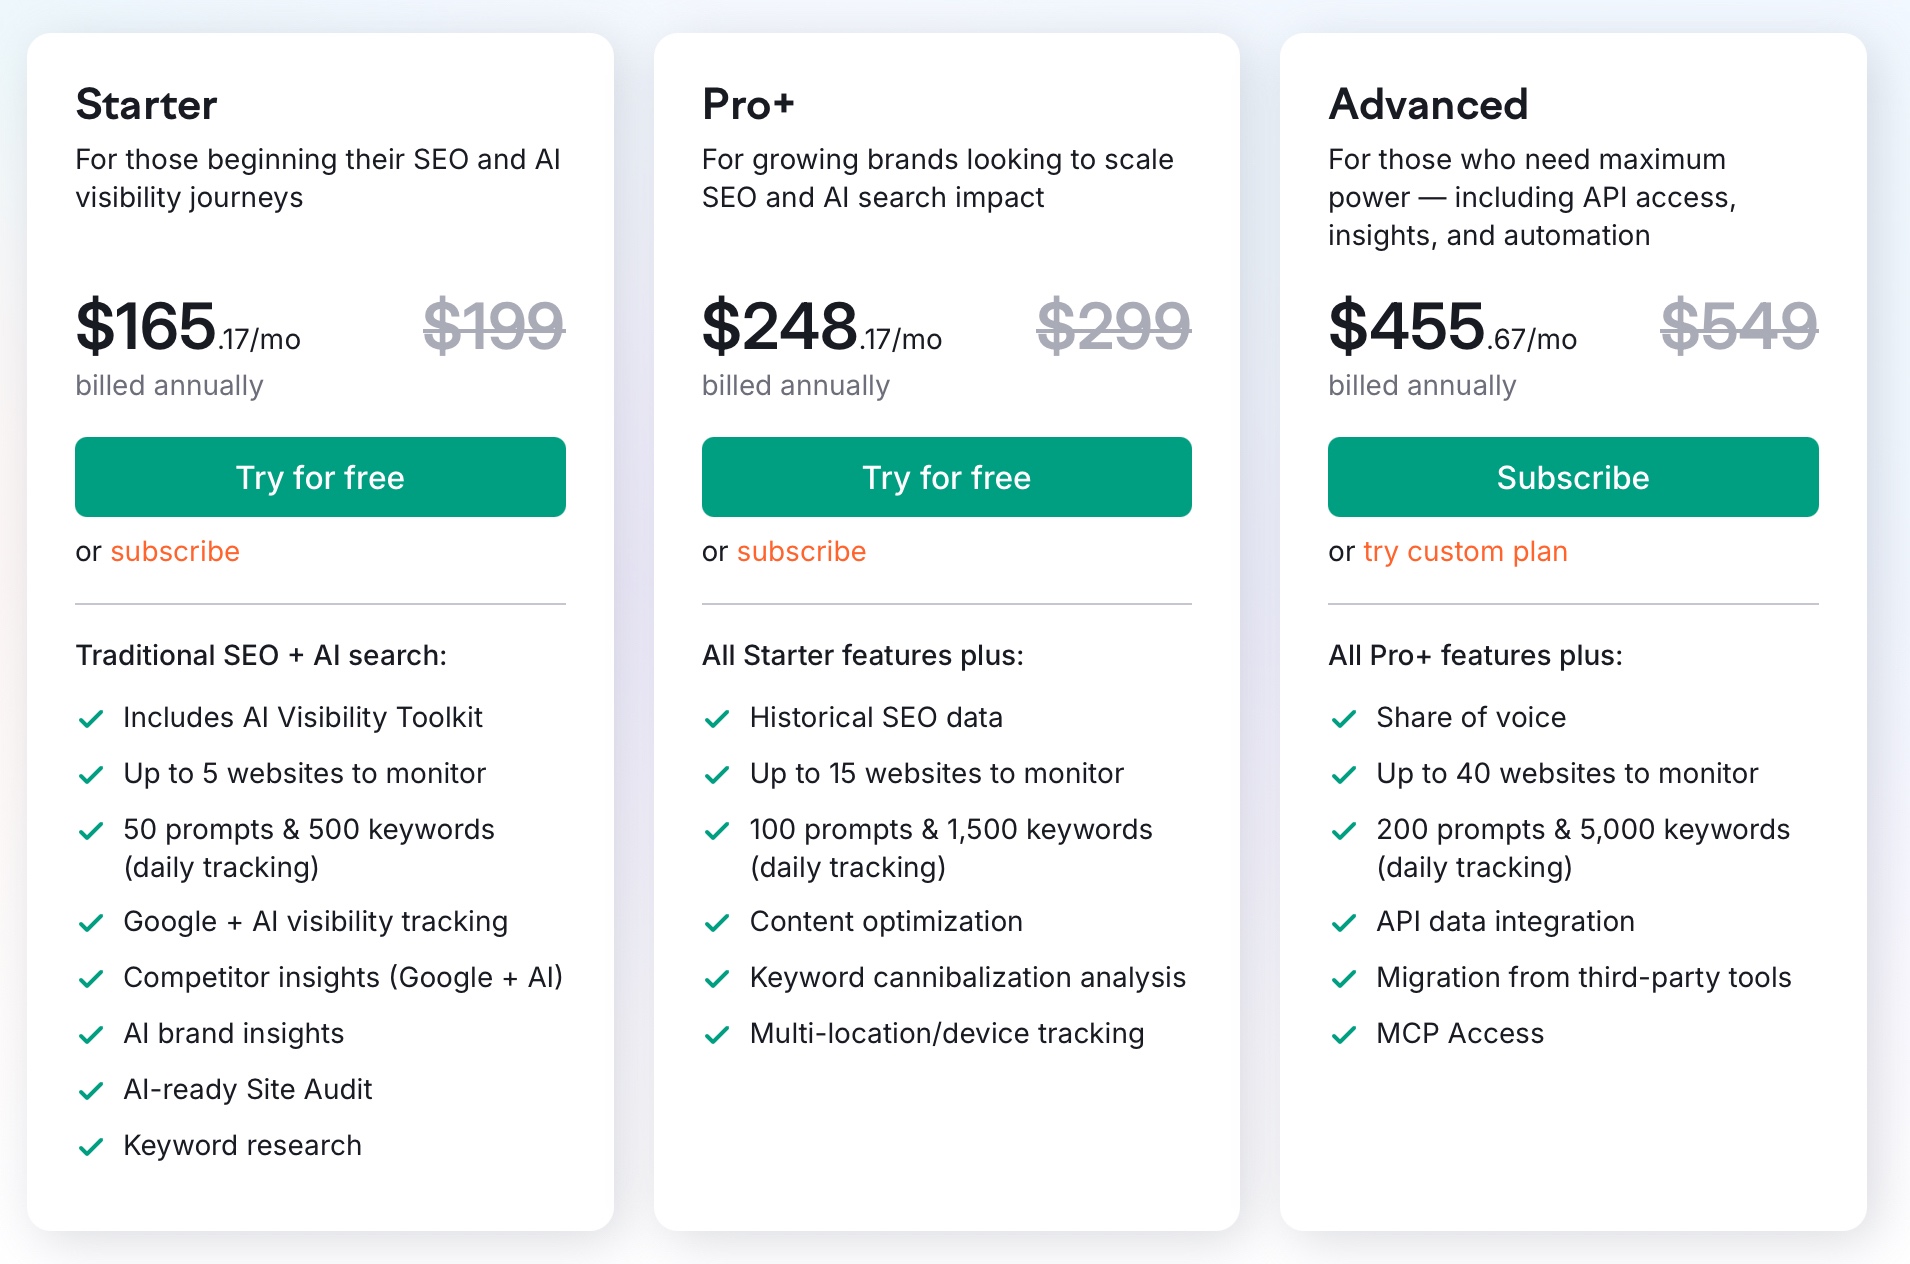Click "billed annually" under Advanced plan
Screen dimensions: 1910x1264
click(1421, 385)
